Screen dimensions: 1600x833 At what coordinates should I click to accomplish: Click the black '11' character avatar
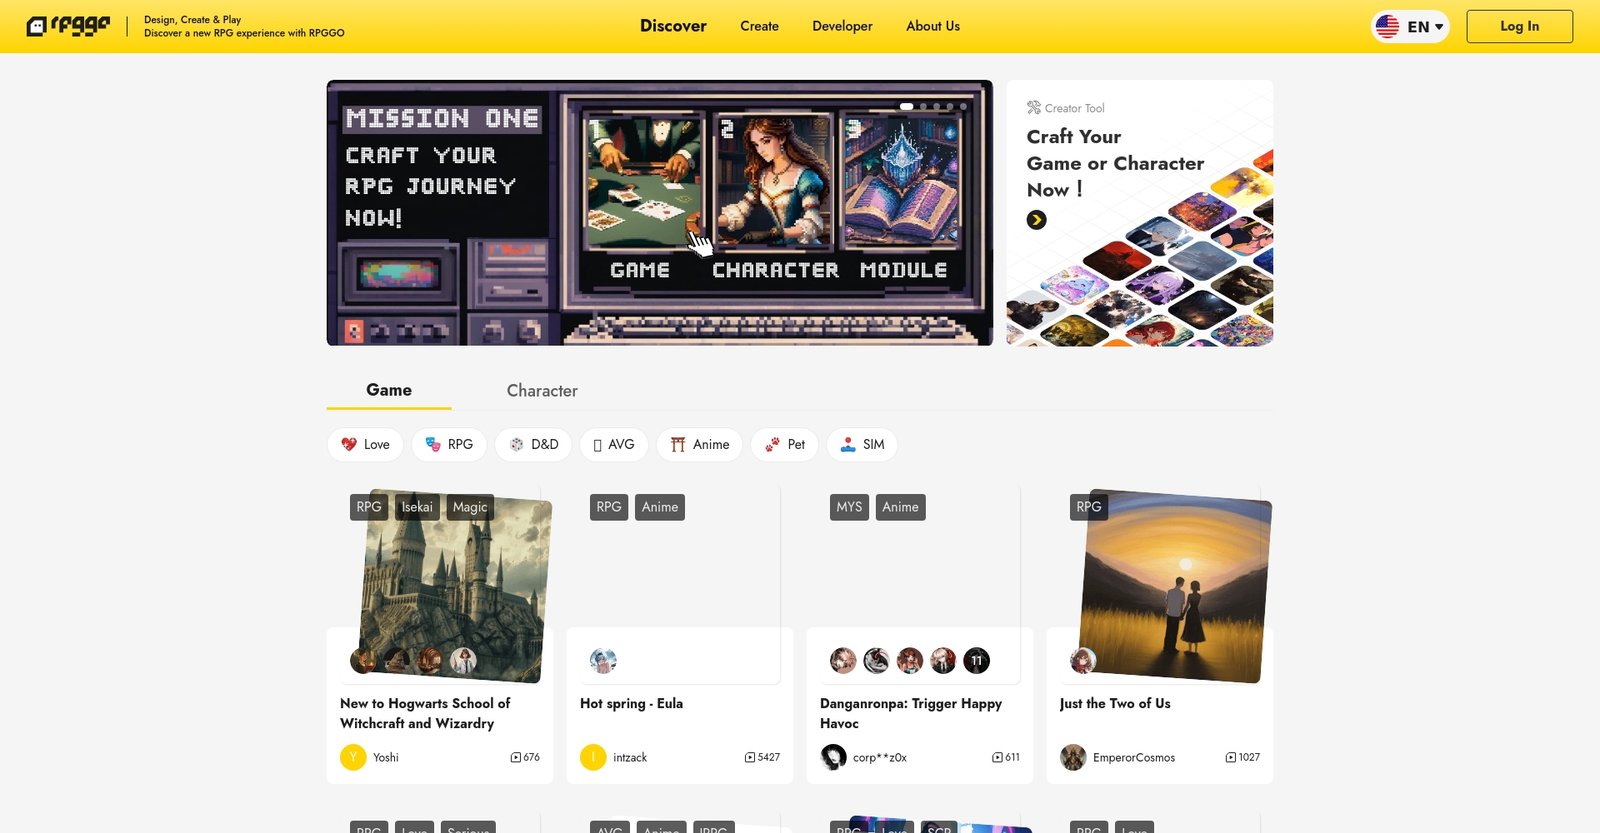(x=976, y=660)
